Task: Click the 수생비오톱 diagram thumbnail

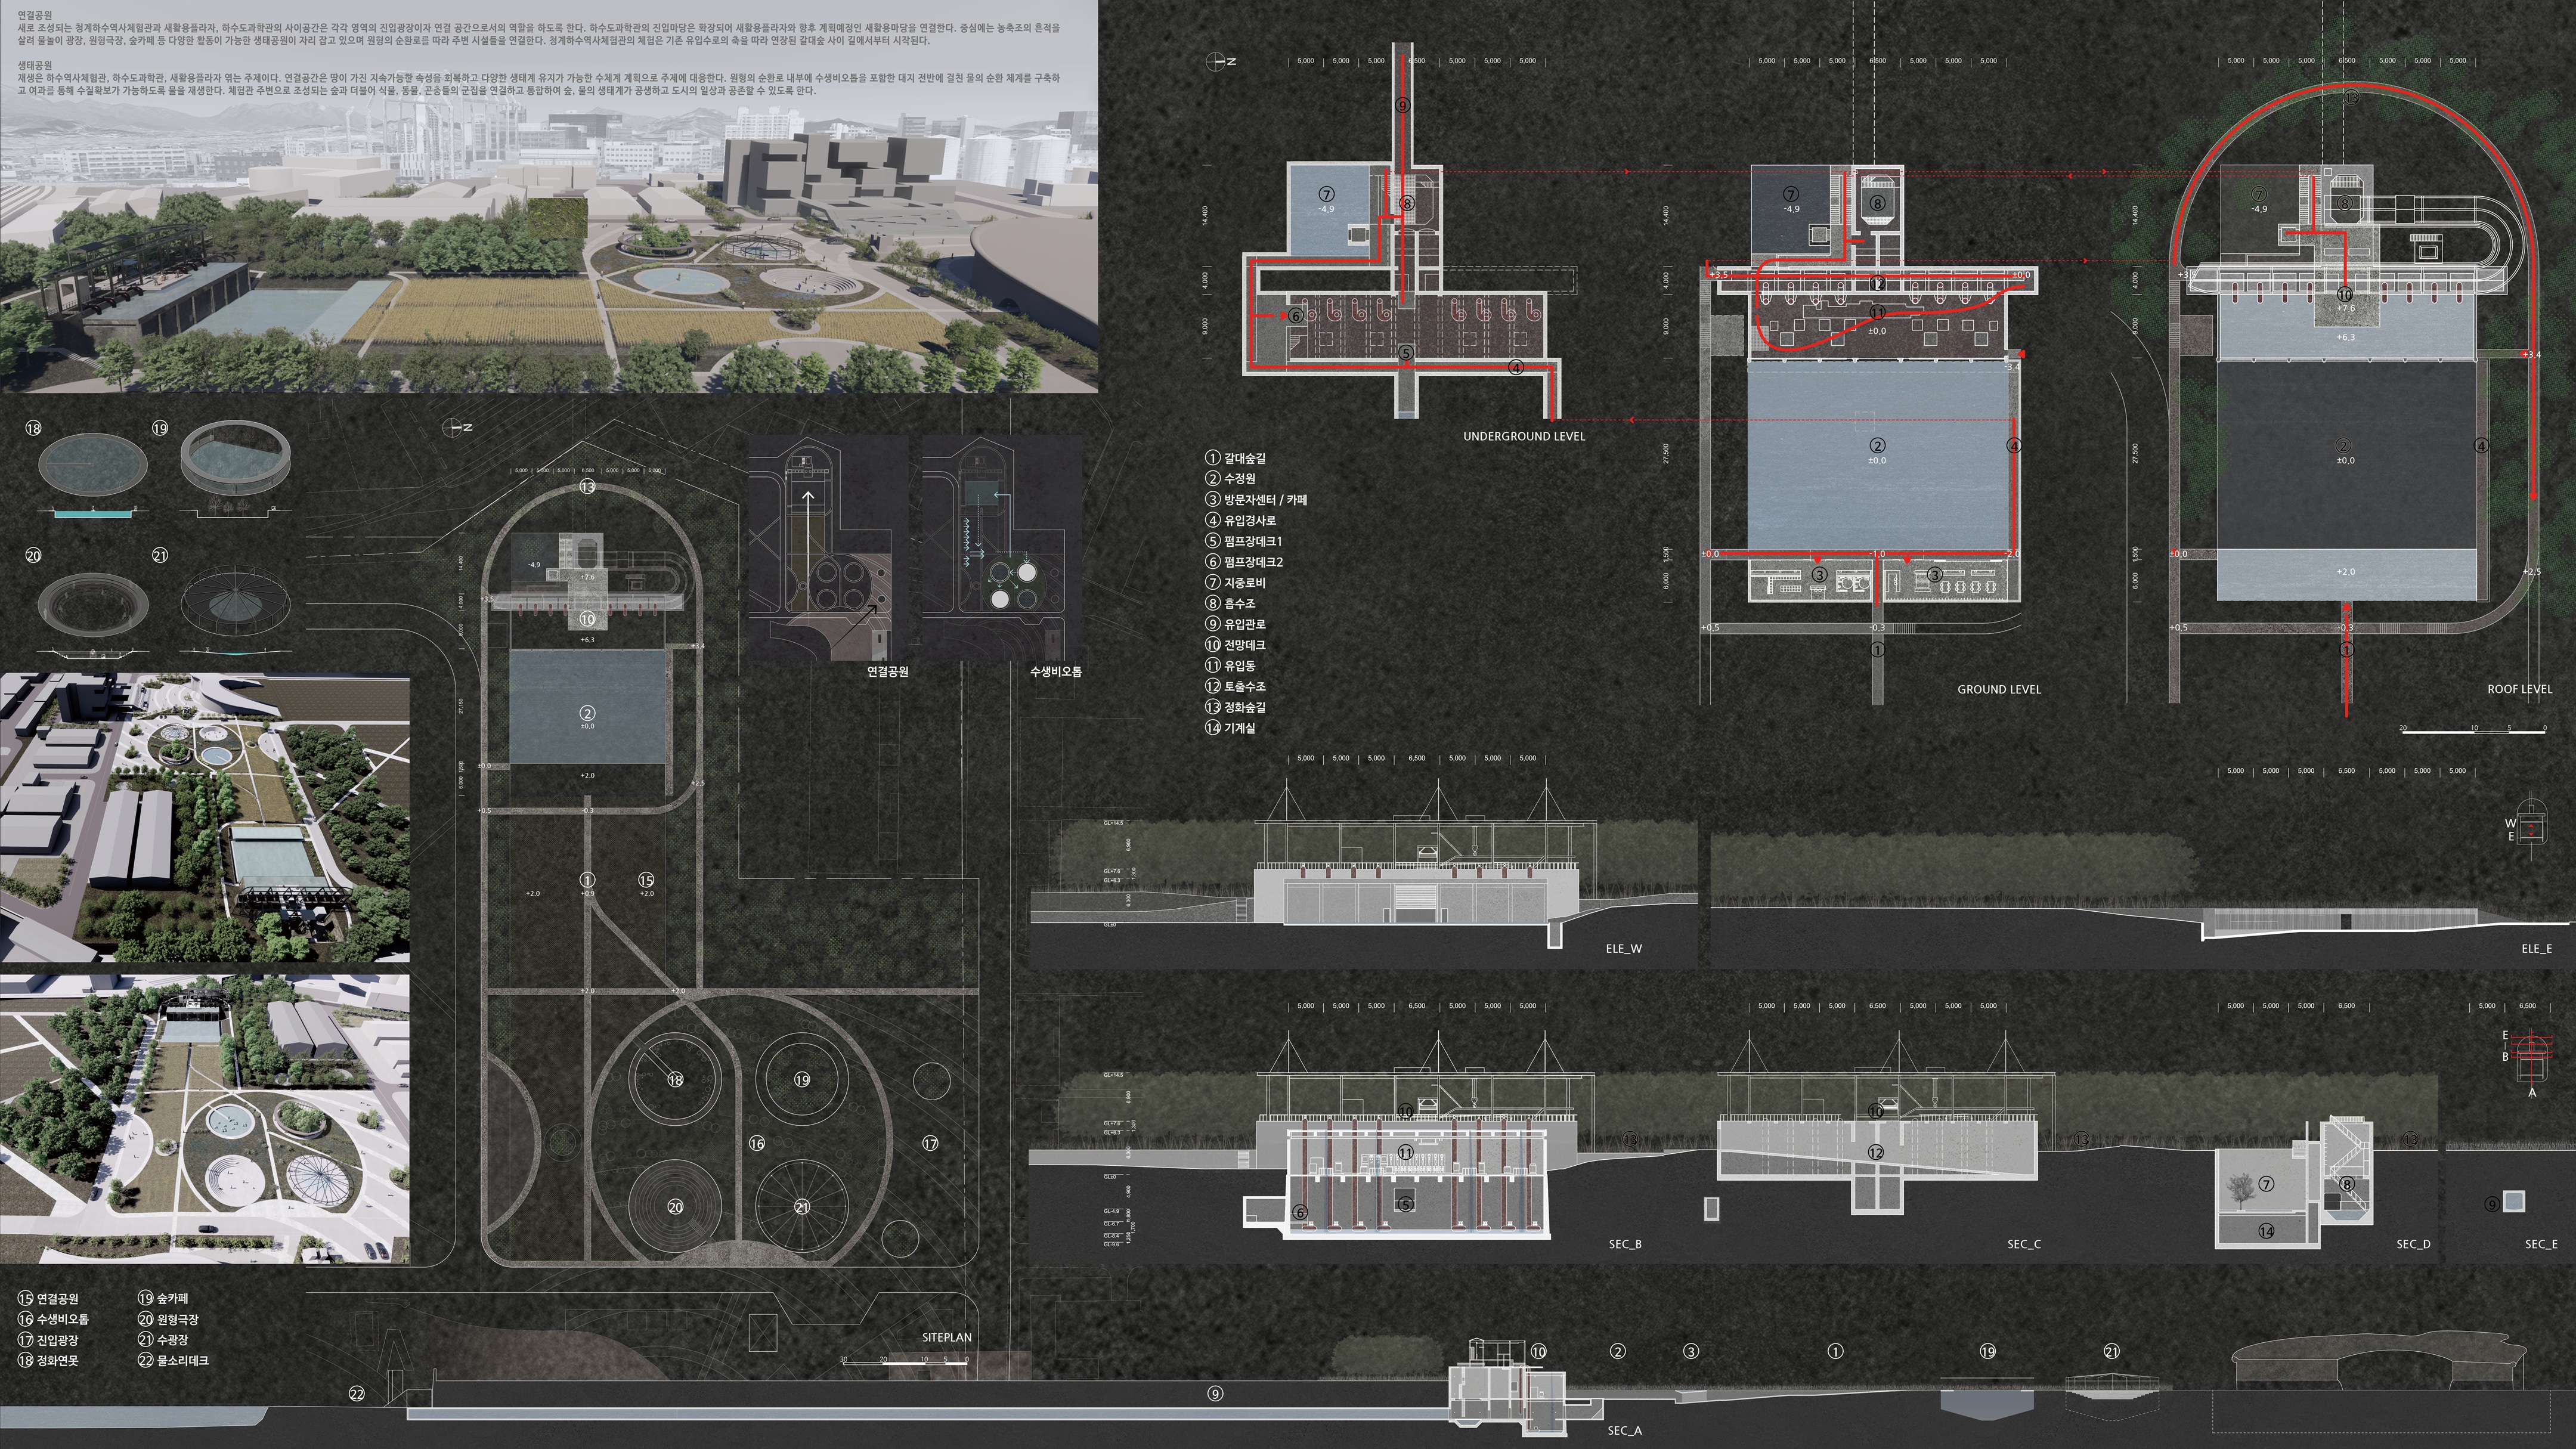Action: [x=1002, y=548]
